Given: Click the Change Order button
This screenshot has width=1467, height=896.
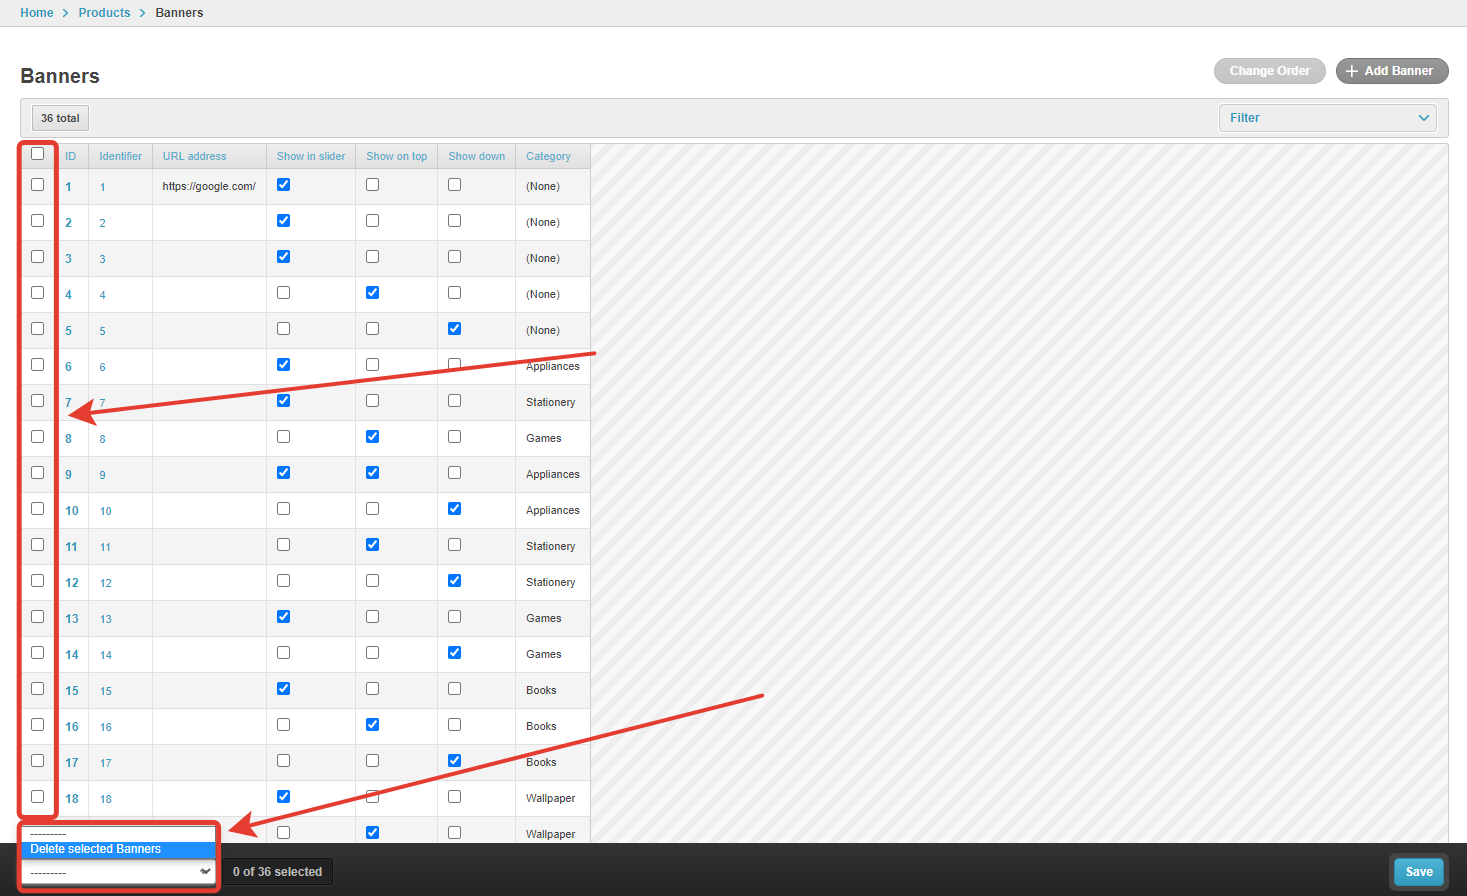Looking at the screenshot, I should point(1269,71).
